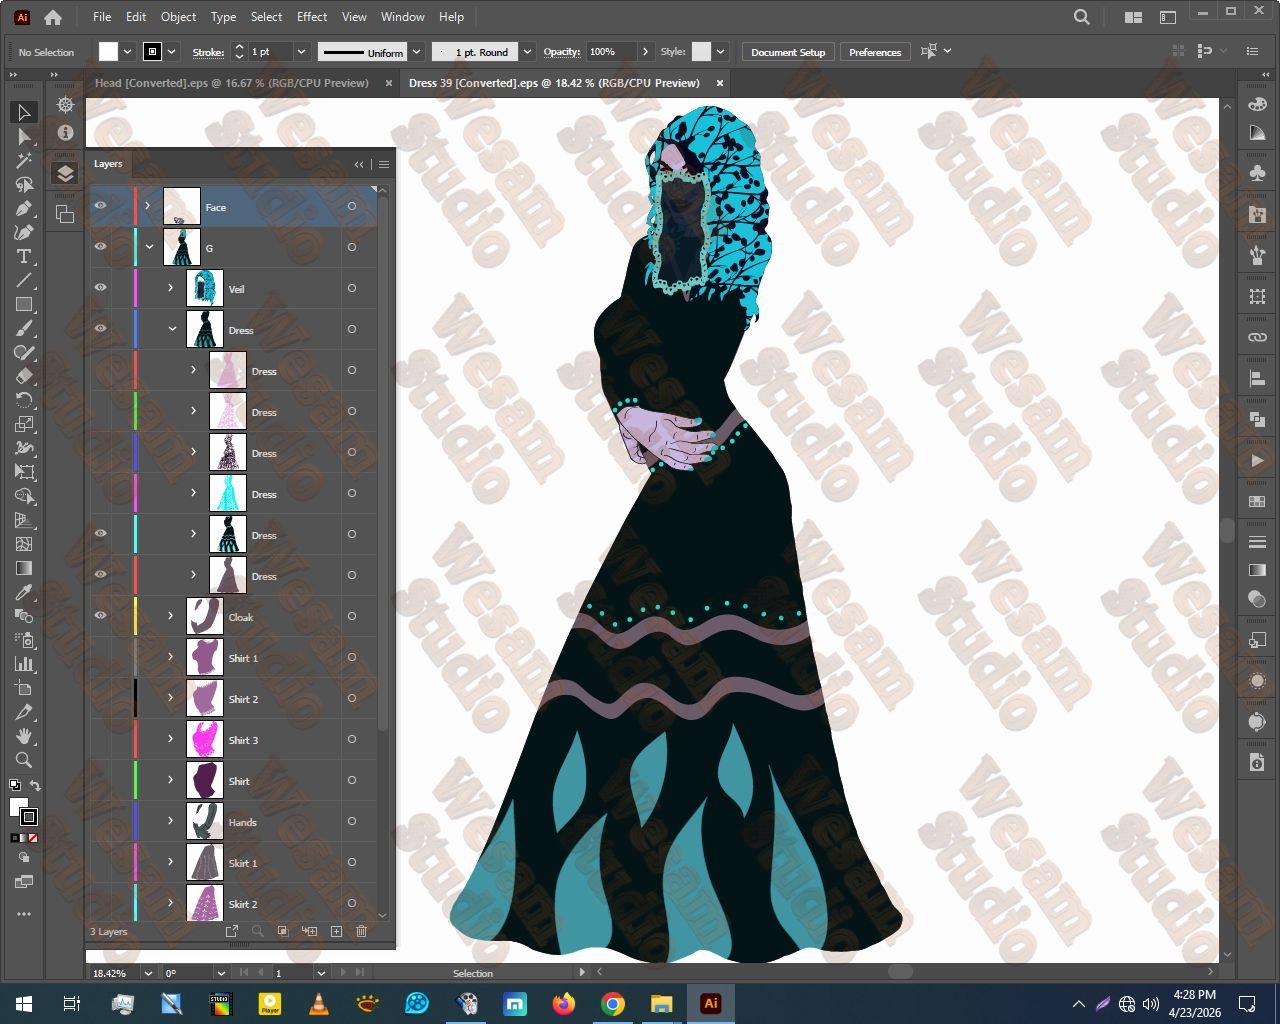Switch to Head [Converted].eps tab
This screenshot has height=1024, width=1280.
pyautogui.click(x=232, y=83)
